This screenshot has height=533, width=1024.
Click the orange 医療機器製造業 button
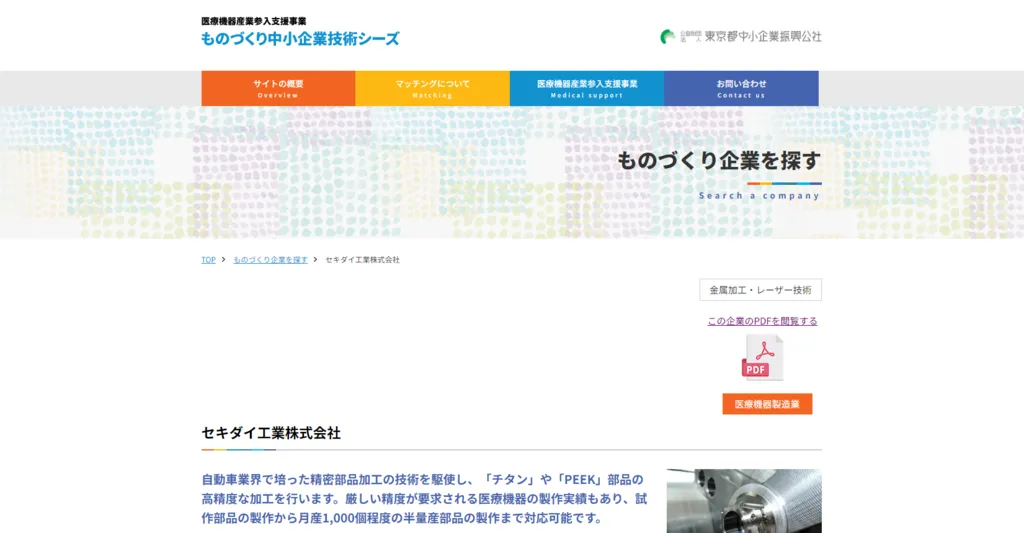pos(767,404)
